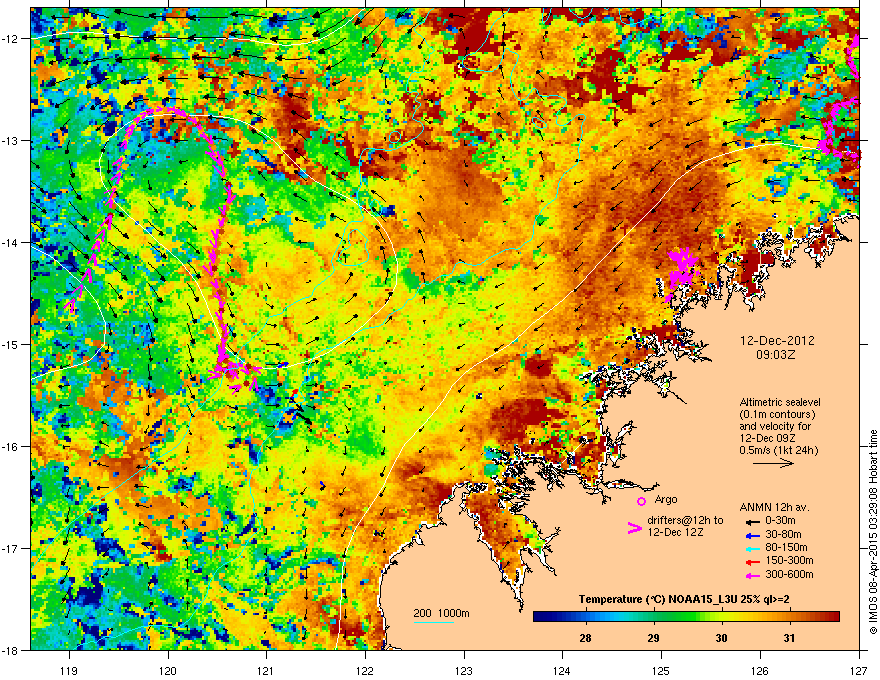Click the vertical IMOS copyright timestamp text
This screenshot has height=680, width=880.
(x=873, y=531)
